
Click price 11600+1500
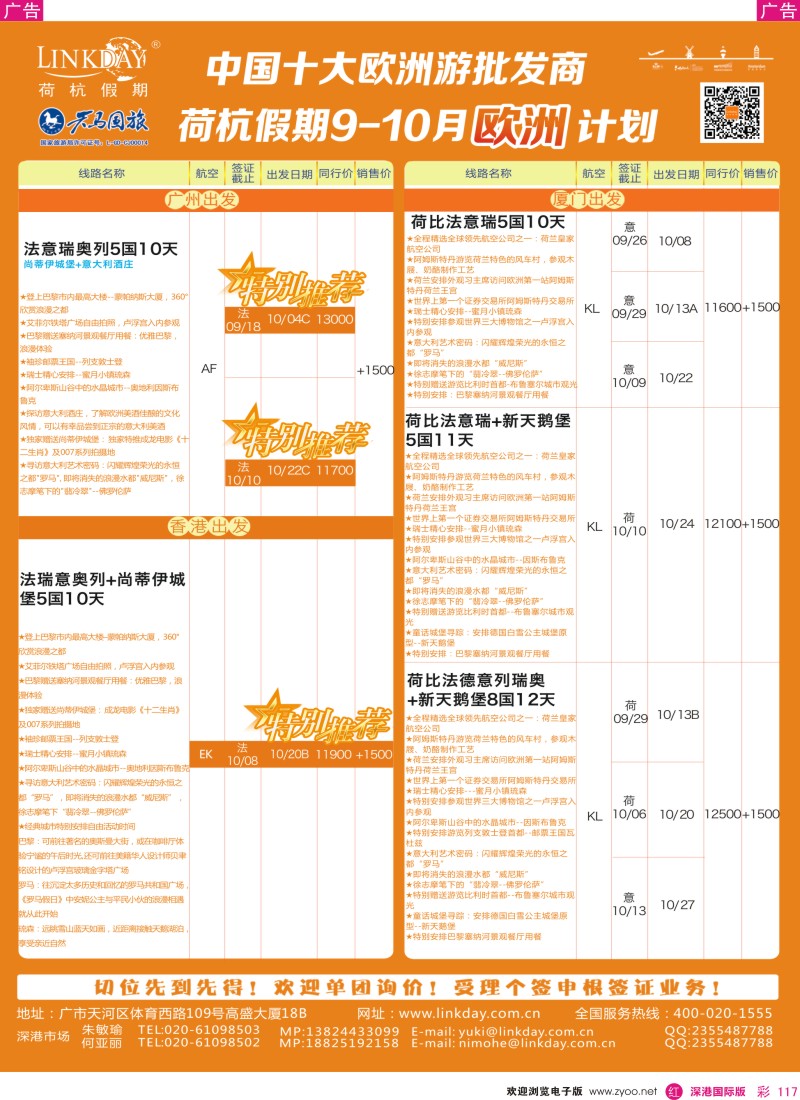coord(742,307)
